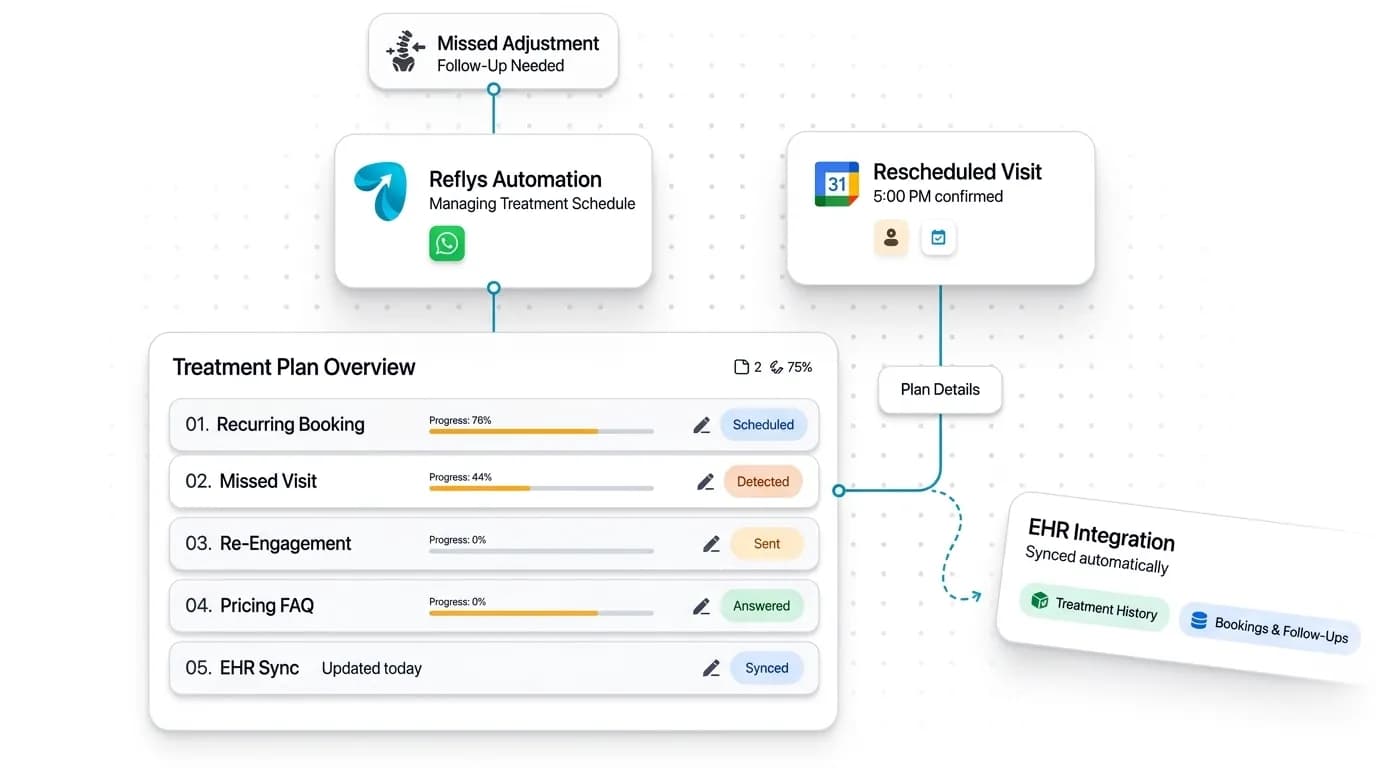The image size is (1376, 768).
Task: Edit Re-Engagement using its pencil icon
Action: click(711, 544)
